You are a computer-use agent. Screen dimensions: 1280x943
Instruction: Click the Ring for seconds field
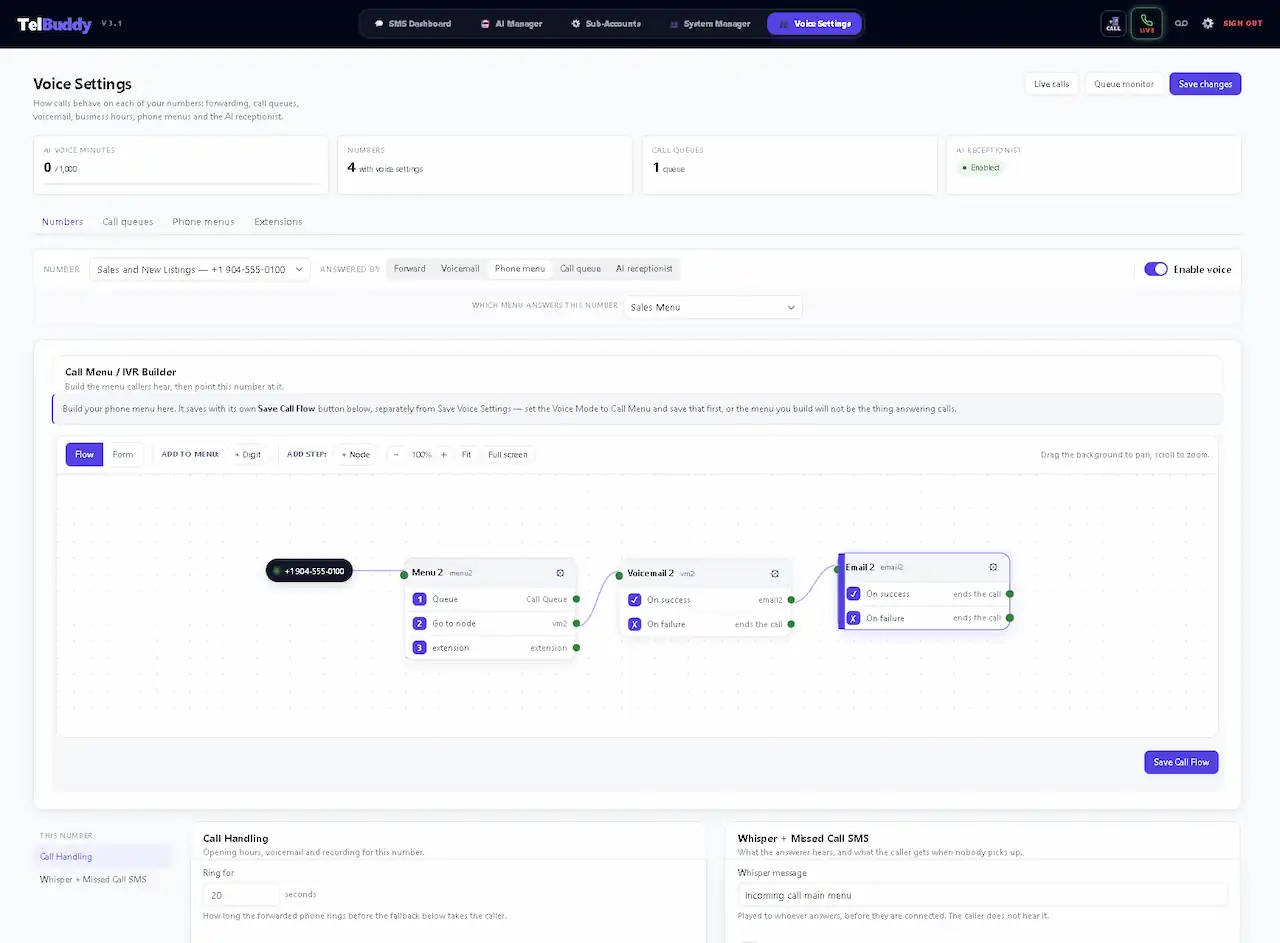coord(241,894)
